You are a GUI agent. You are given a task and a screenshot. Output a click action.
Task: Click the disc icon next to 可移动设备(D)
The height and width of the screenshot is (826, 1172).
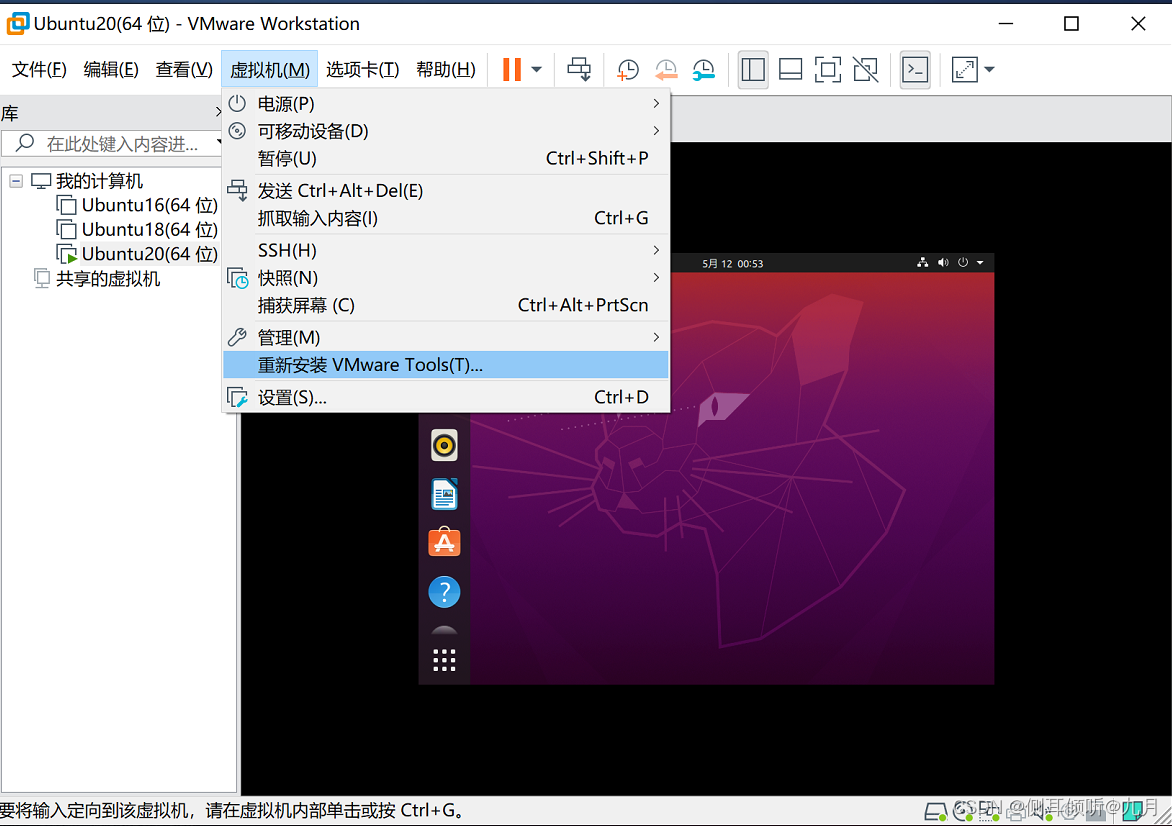pos(237,131)
